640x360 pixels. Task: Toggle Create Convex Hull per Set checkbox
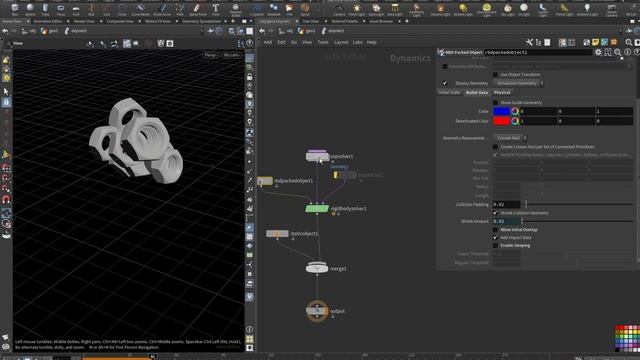(495, 147)
